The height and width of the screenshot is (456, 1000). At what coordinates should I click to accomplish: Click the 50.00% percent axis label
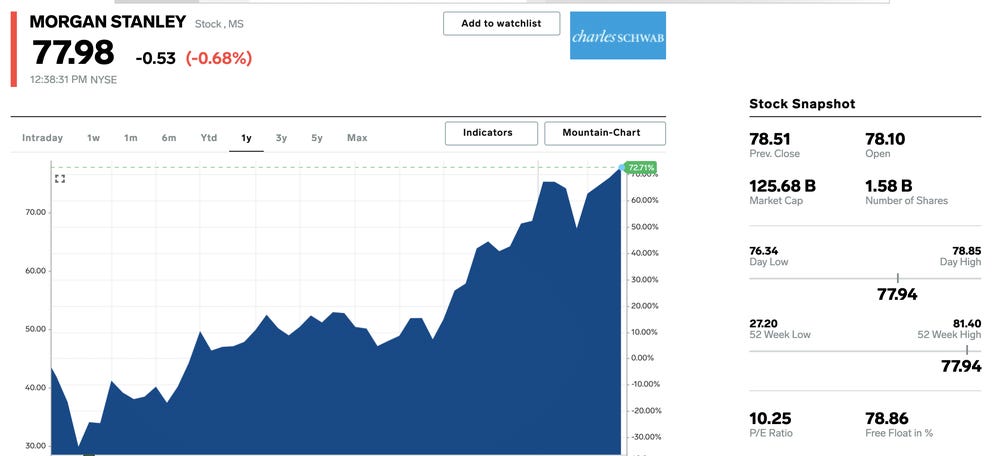tap(645, 227)
